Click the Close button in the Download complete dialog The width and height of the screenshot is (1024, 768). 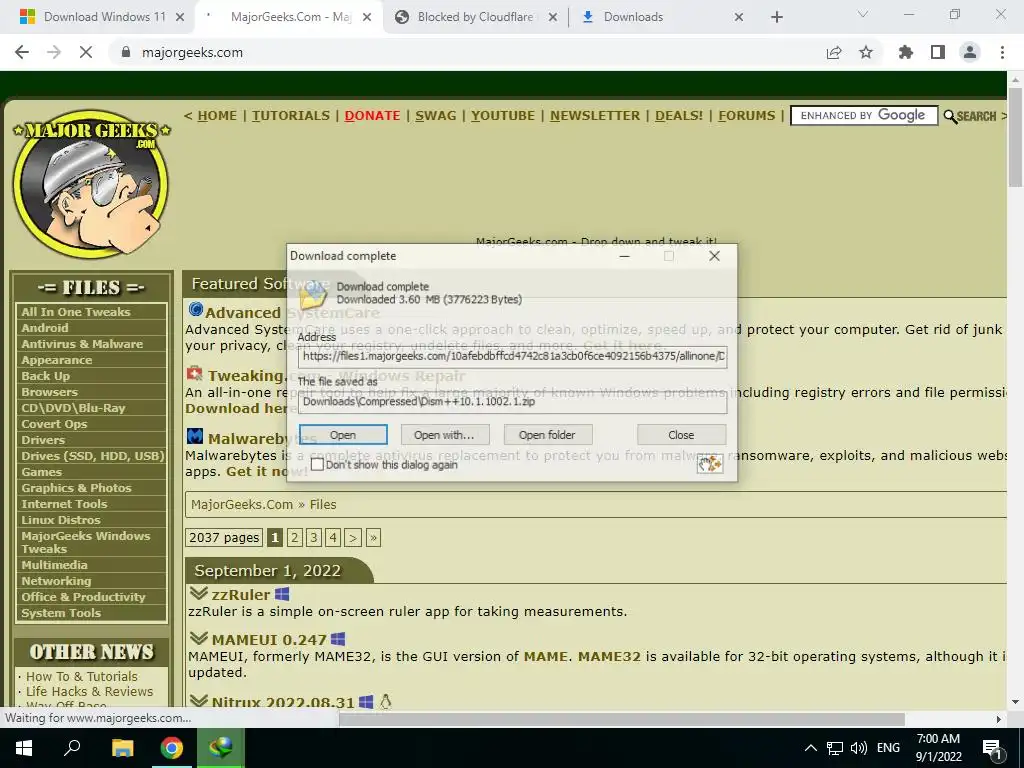[681, 435]
